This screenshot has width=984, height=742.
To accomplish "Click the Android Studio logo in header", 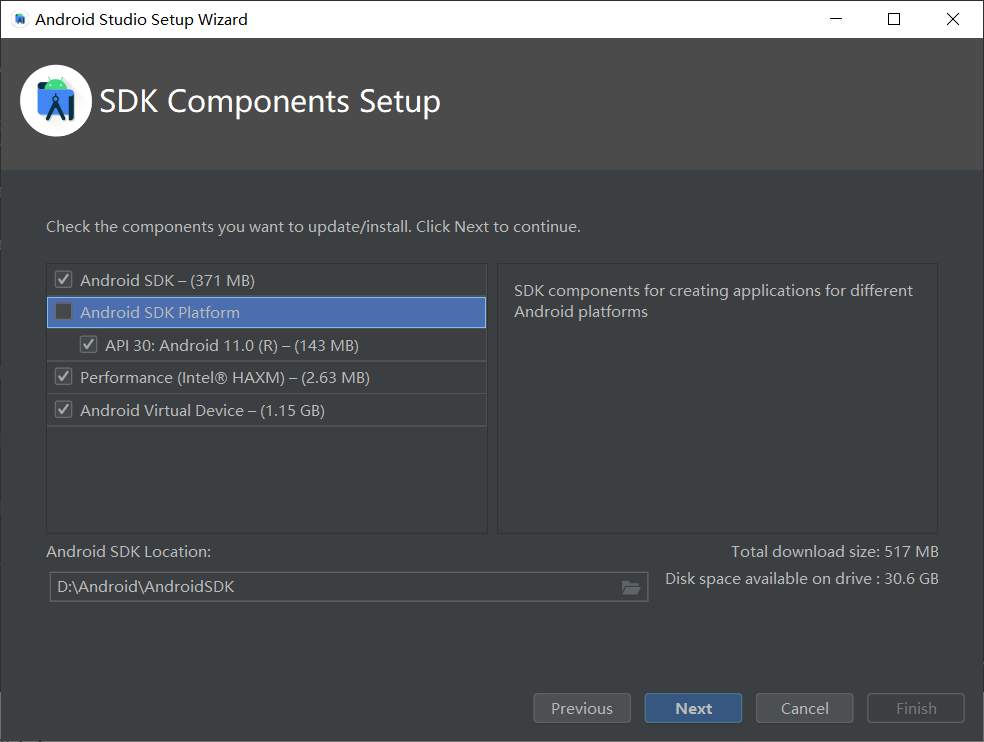I will 56,100.
